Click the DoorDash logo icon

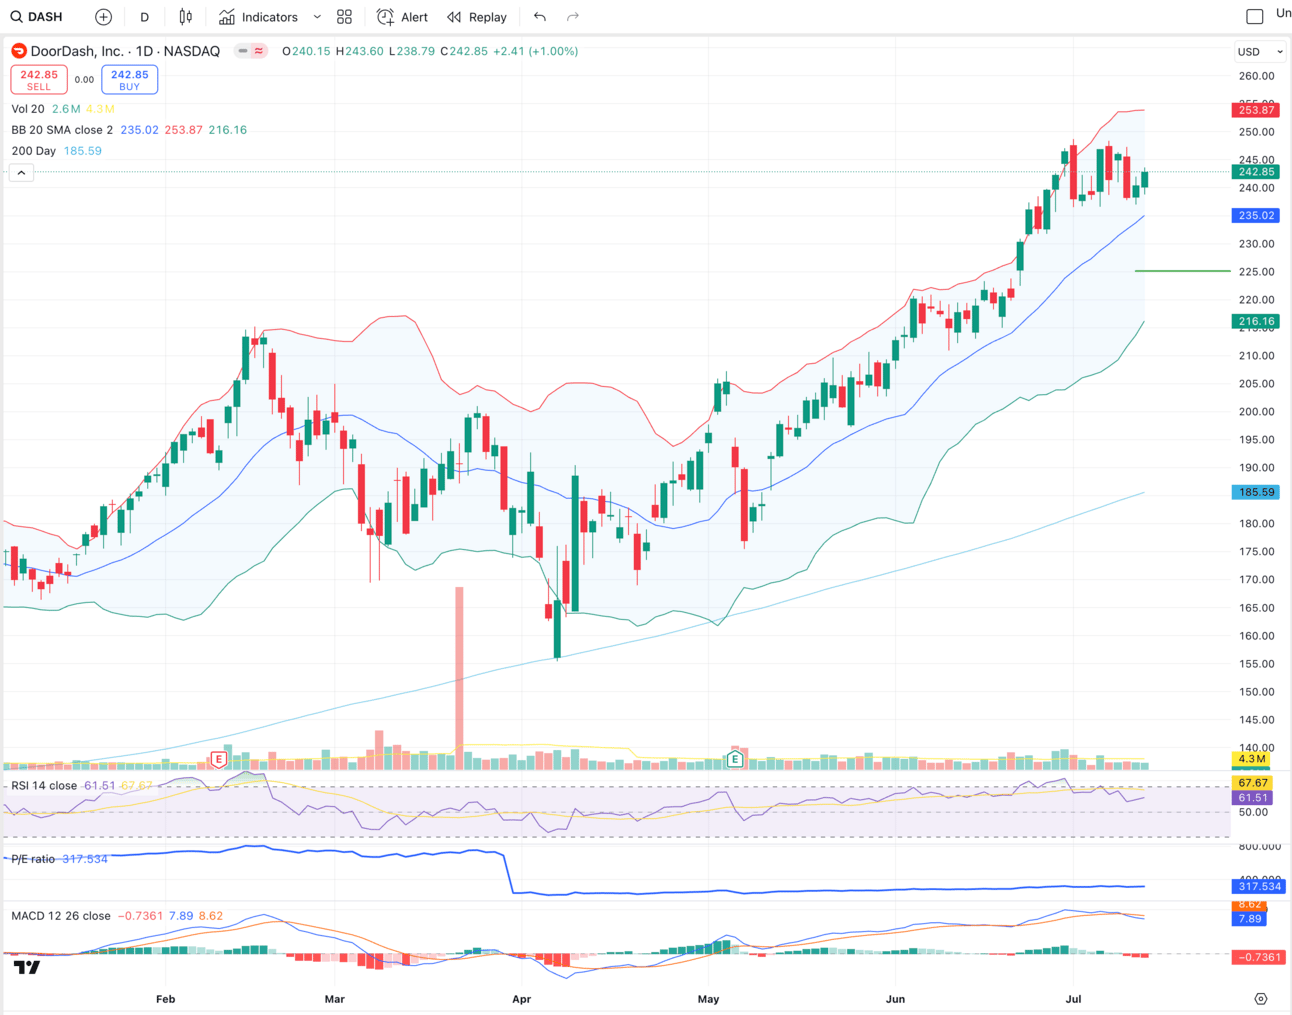tap(19, 51)
